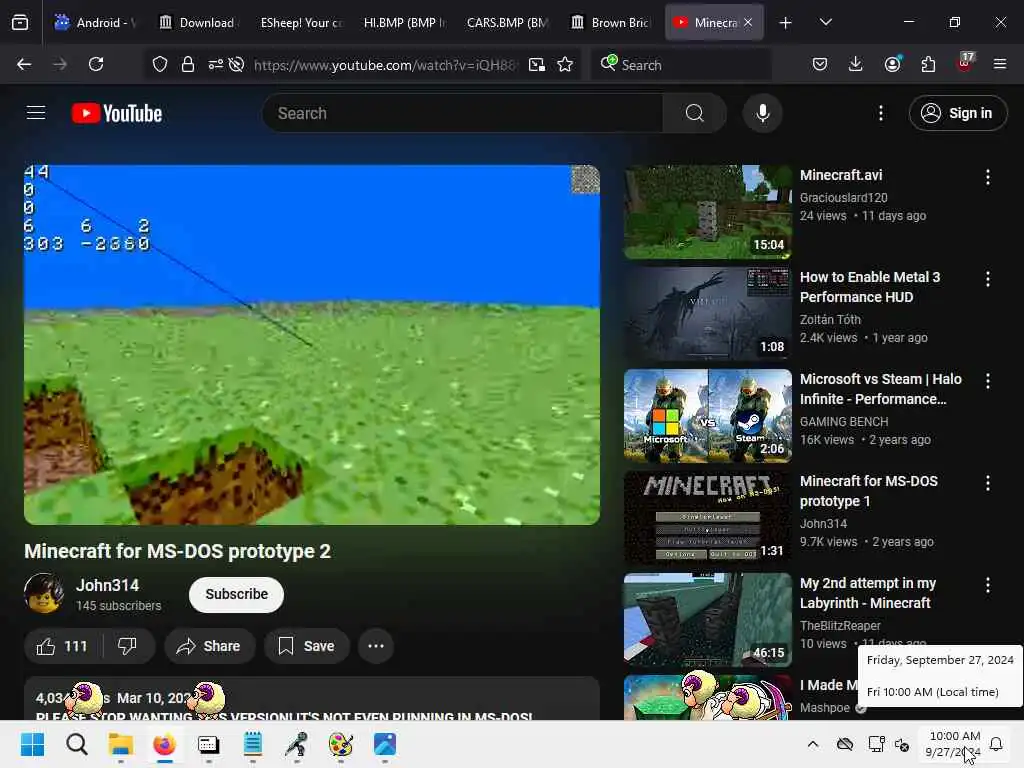Open options for Minecraft.avi video
Image resolution: width=1024 pixels, height=768 pixels.
pyautogui.click(x=987, y=177)
